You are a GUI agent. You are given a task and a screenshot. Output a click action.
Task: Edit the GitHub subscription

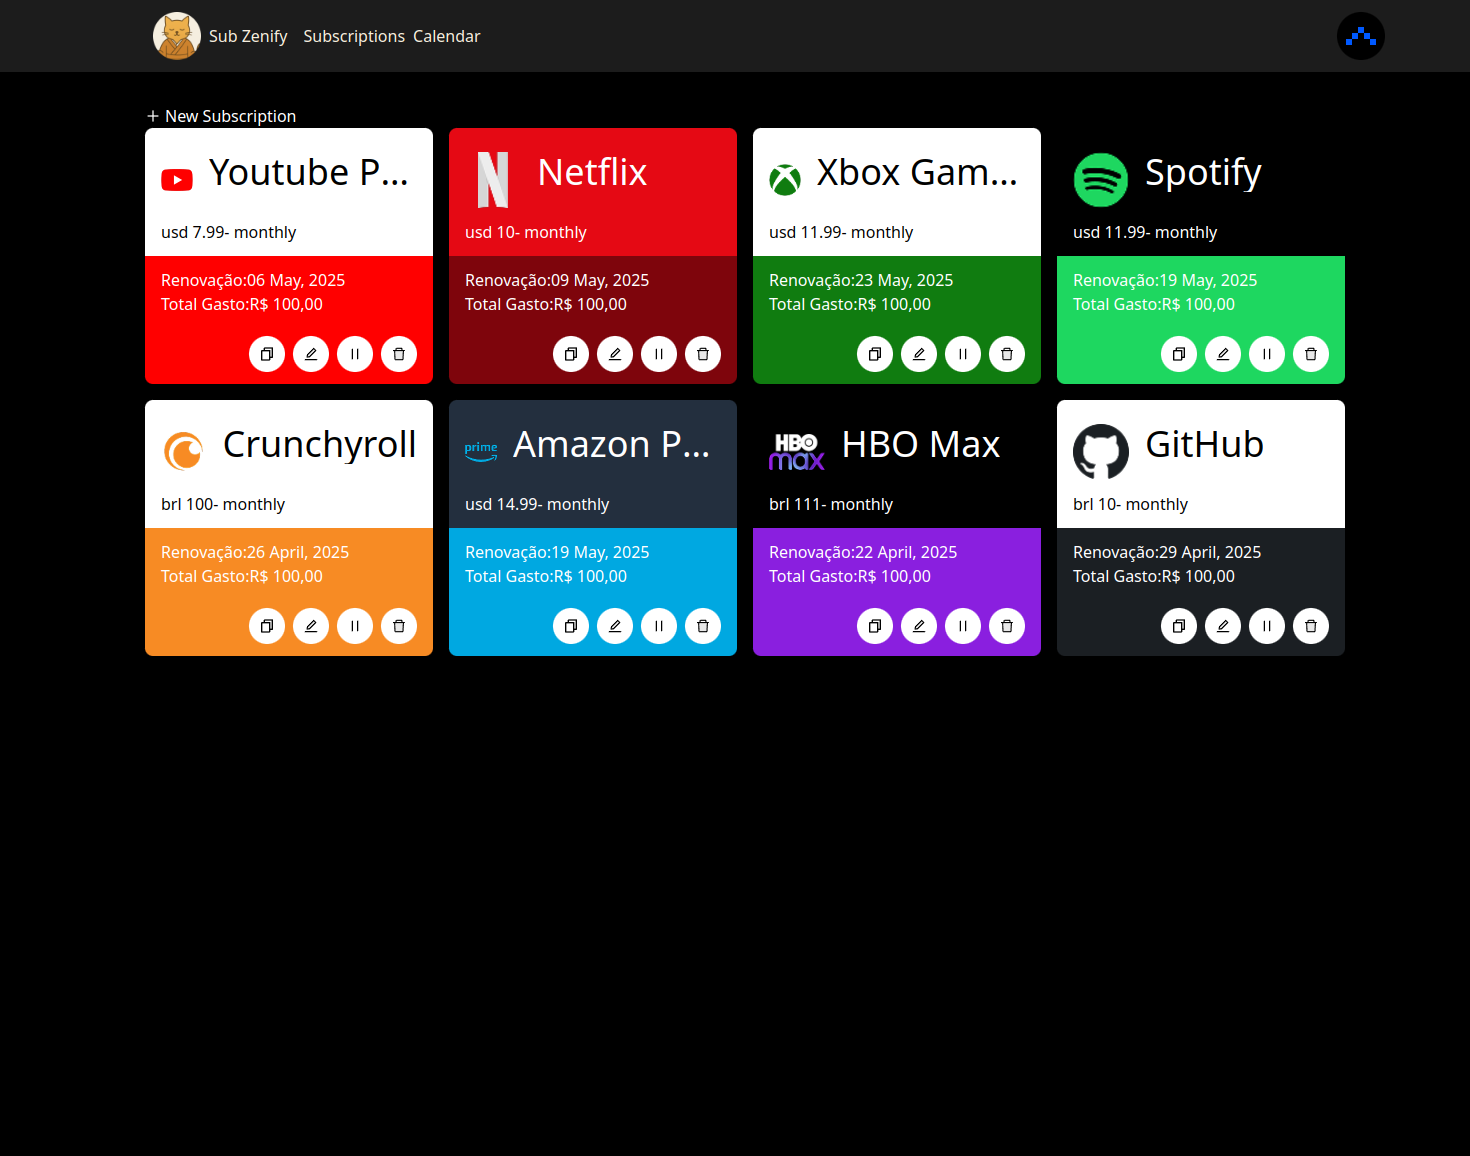tap(1222, 626)
